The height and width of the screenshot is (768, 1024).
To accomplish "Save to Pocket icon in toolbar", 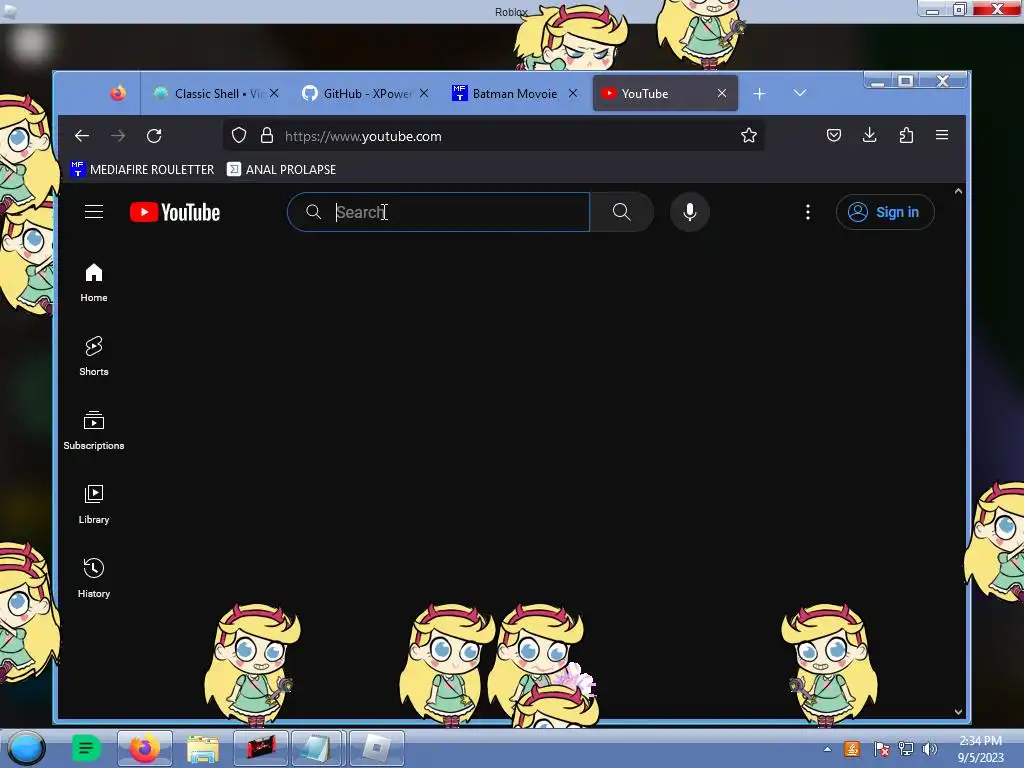I will pyautogui.click(x=833, y=135).
